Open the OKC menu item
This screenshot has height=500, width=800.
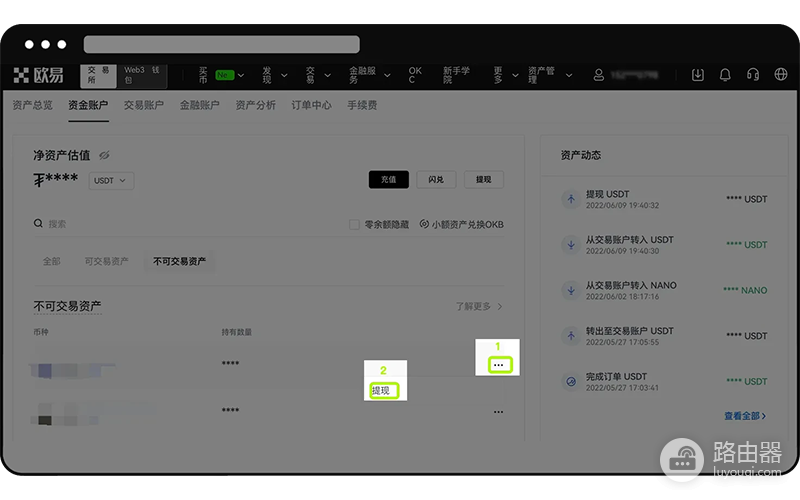(x=415, y=75)
